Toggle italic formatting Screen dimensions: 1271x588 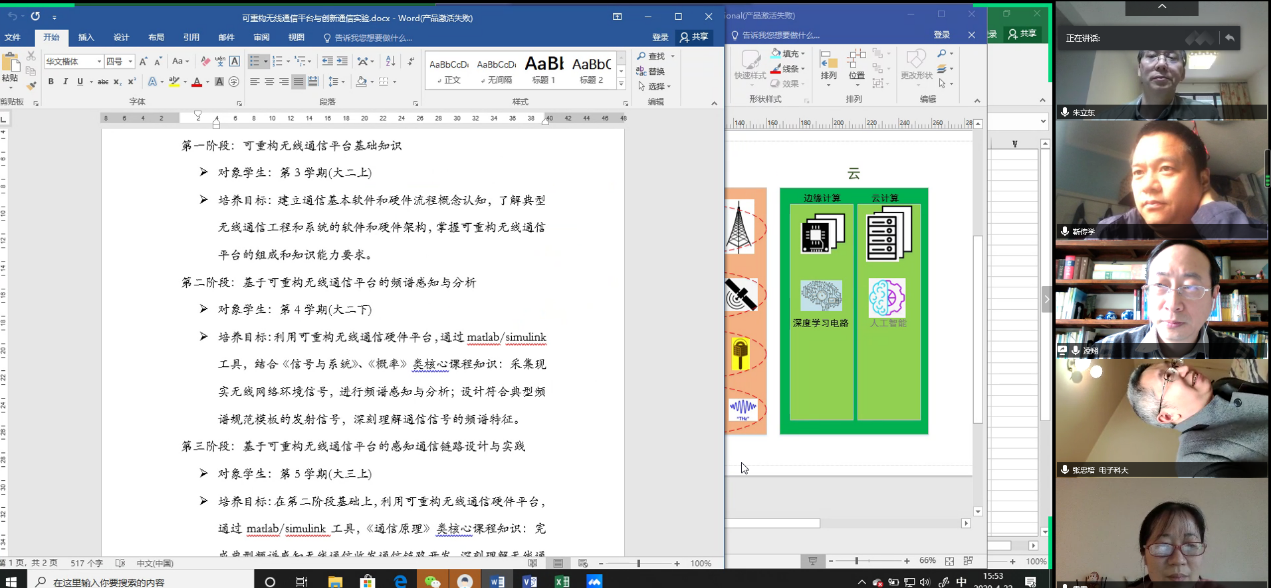64,82
